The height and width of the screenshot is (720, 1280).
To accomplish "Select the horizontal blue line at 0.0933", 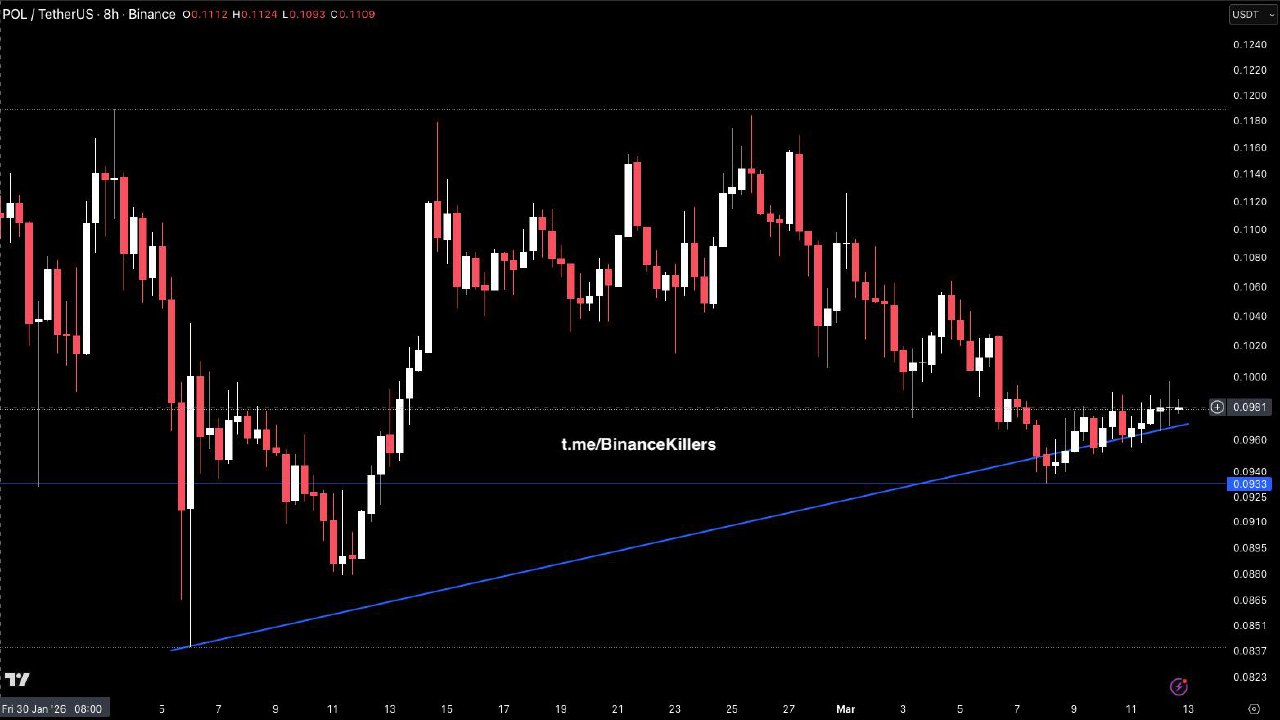I will pos(600,484).
